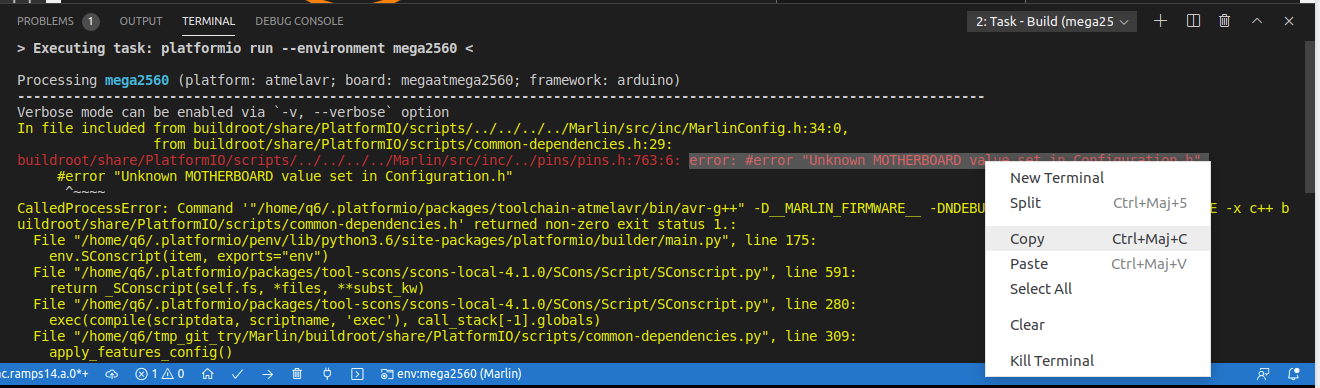Add a new terminal with plus icon
1320x388 pixels.
pyautogui.click(x=1160, y=20)
